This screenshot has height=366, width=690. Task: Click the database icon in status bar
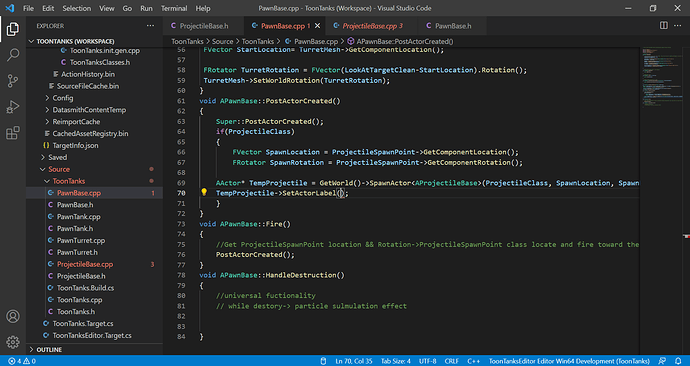click(x=323, y=361)
